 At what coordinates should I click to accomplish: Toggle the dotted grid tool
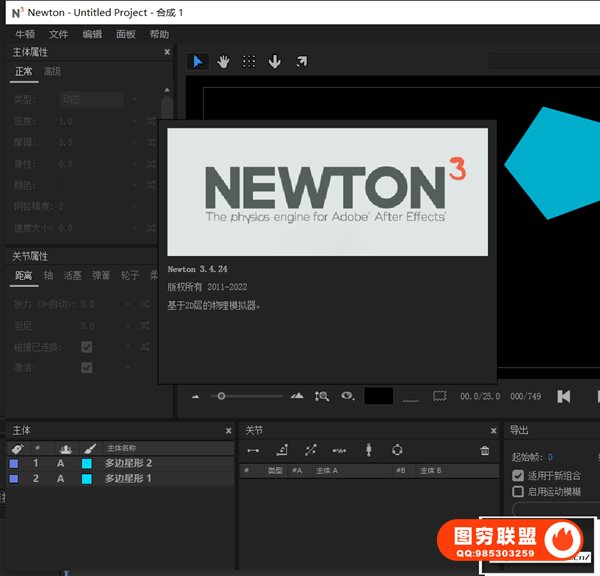click(249, 61)
